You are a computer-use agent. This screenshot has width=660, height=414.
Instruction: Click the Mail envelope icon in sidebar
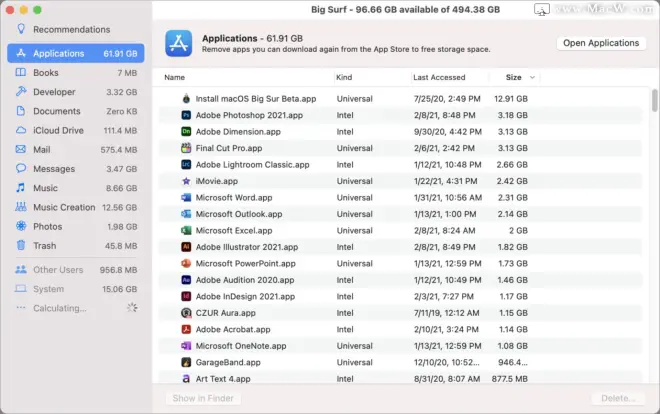[21, 149]
